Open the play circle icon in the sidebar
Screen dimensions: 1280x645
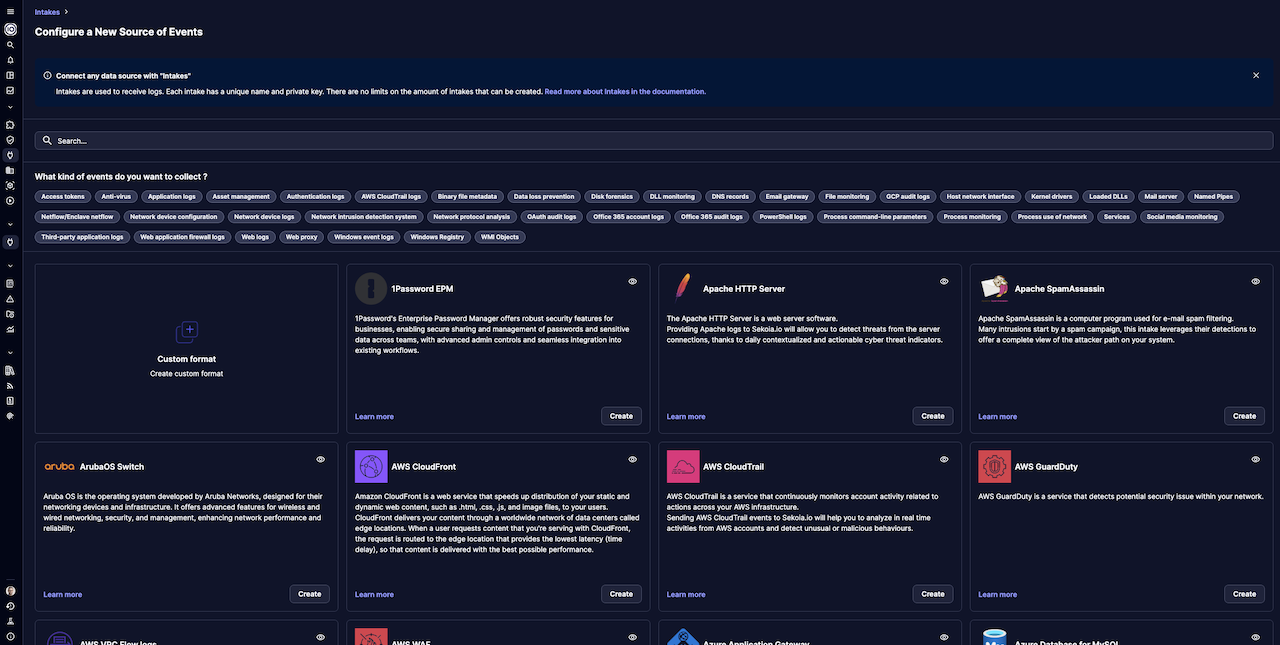(10, 201)
